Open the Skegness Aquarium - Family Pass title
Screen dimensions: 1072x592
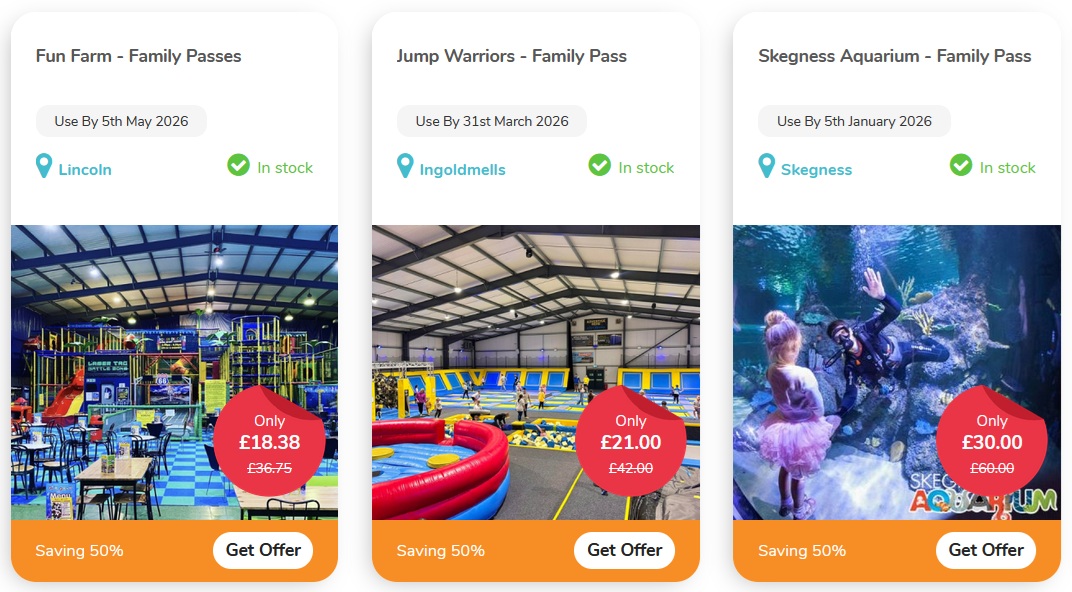[x=894, y=56]
